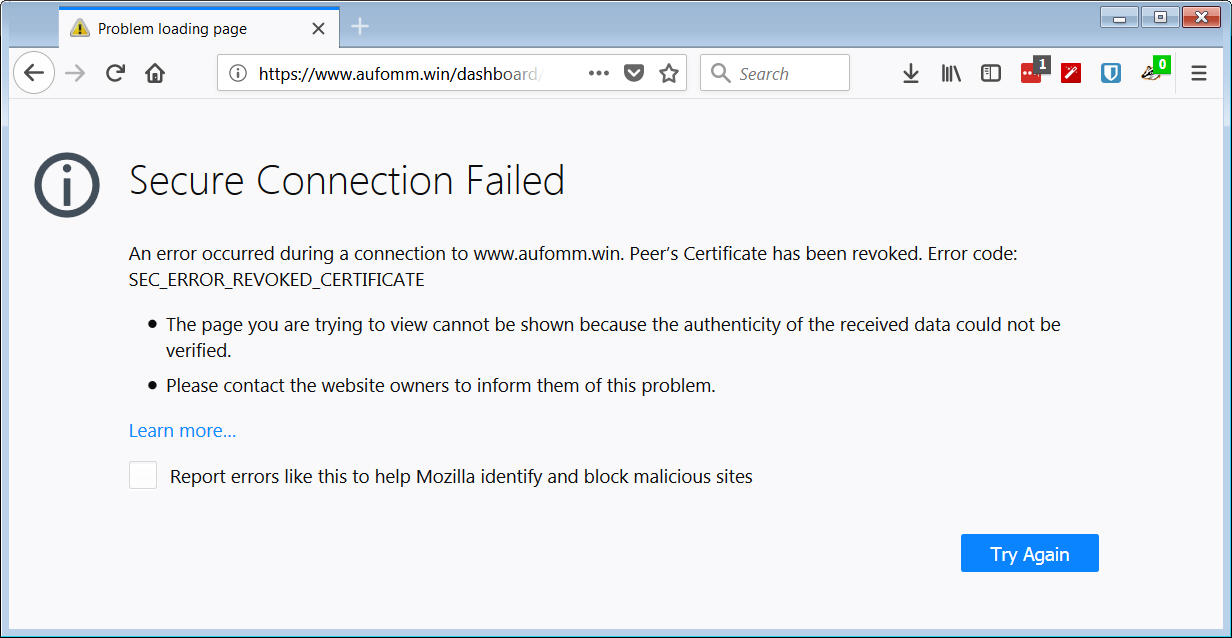Reload the current page

[x=115, y=73]
